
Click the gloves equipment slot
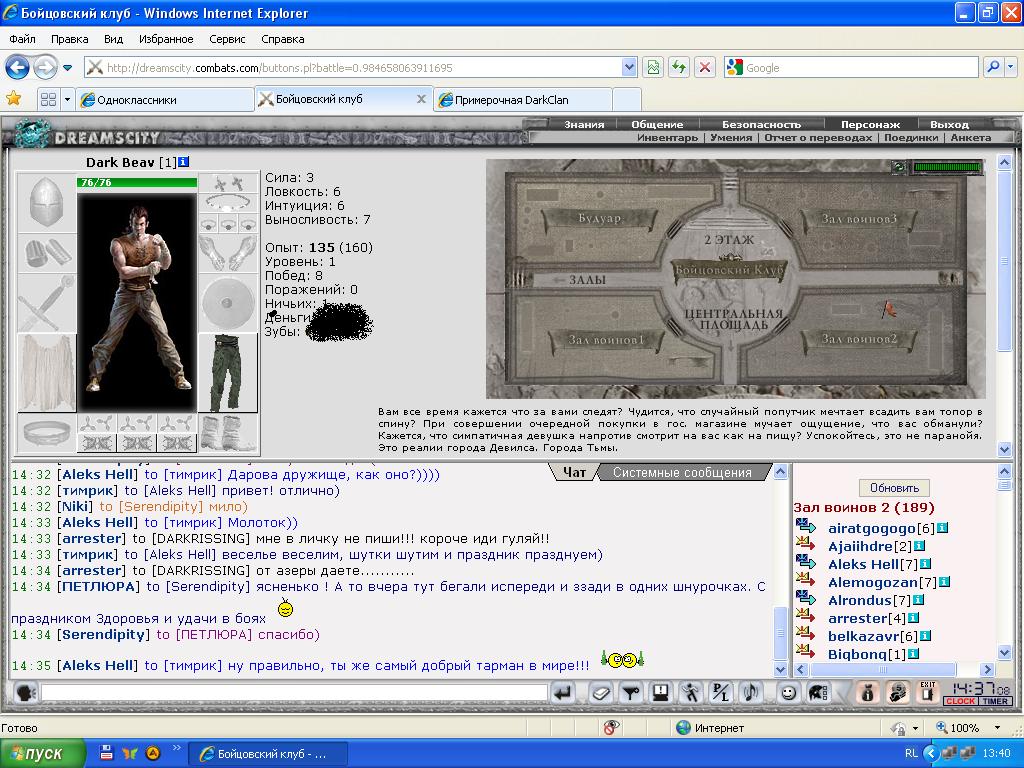coord(228,253)
